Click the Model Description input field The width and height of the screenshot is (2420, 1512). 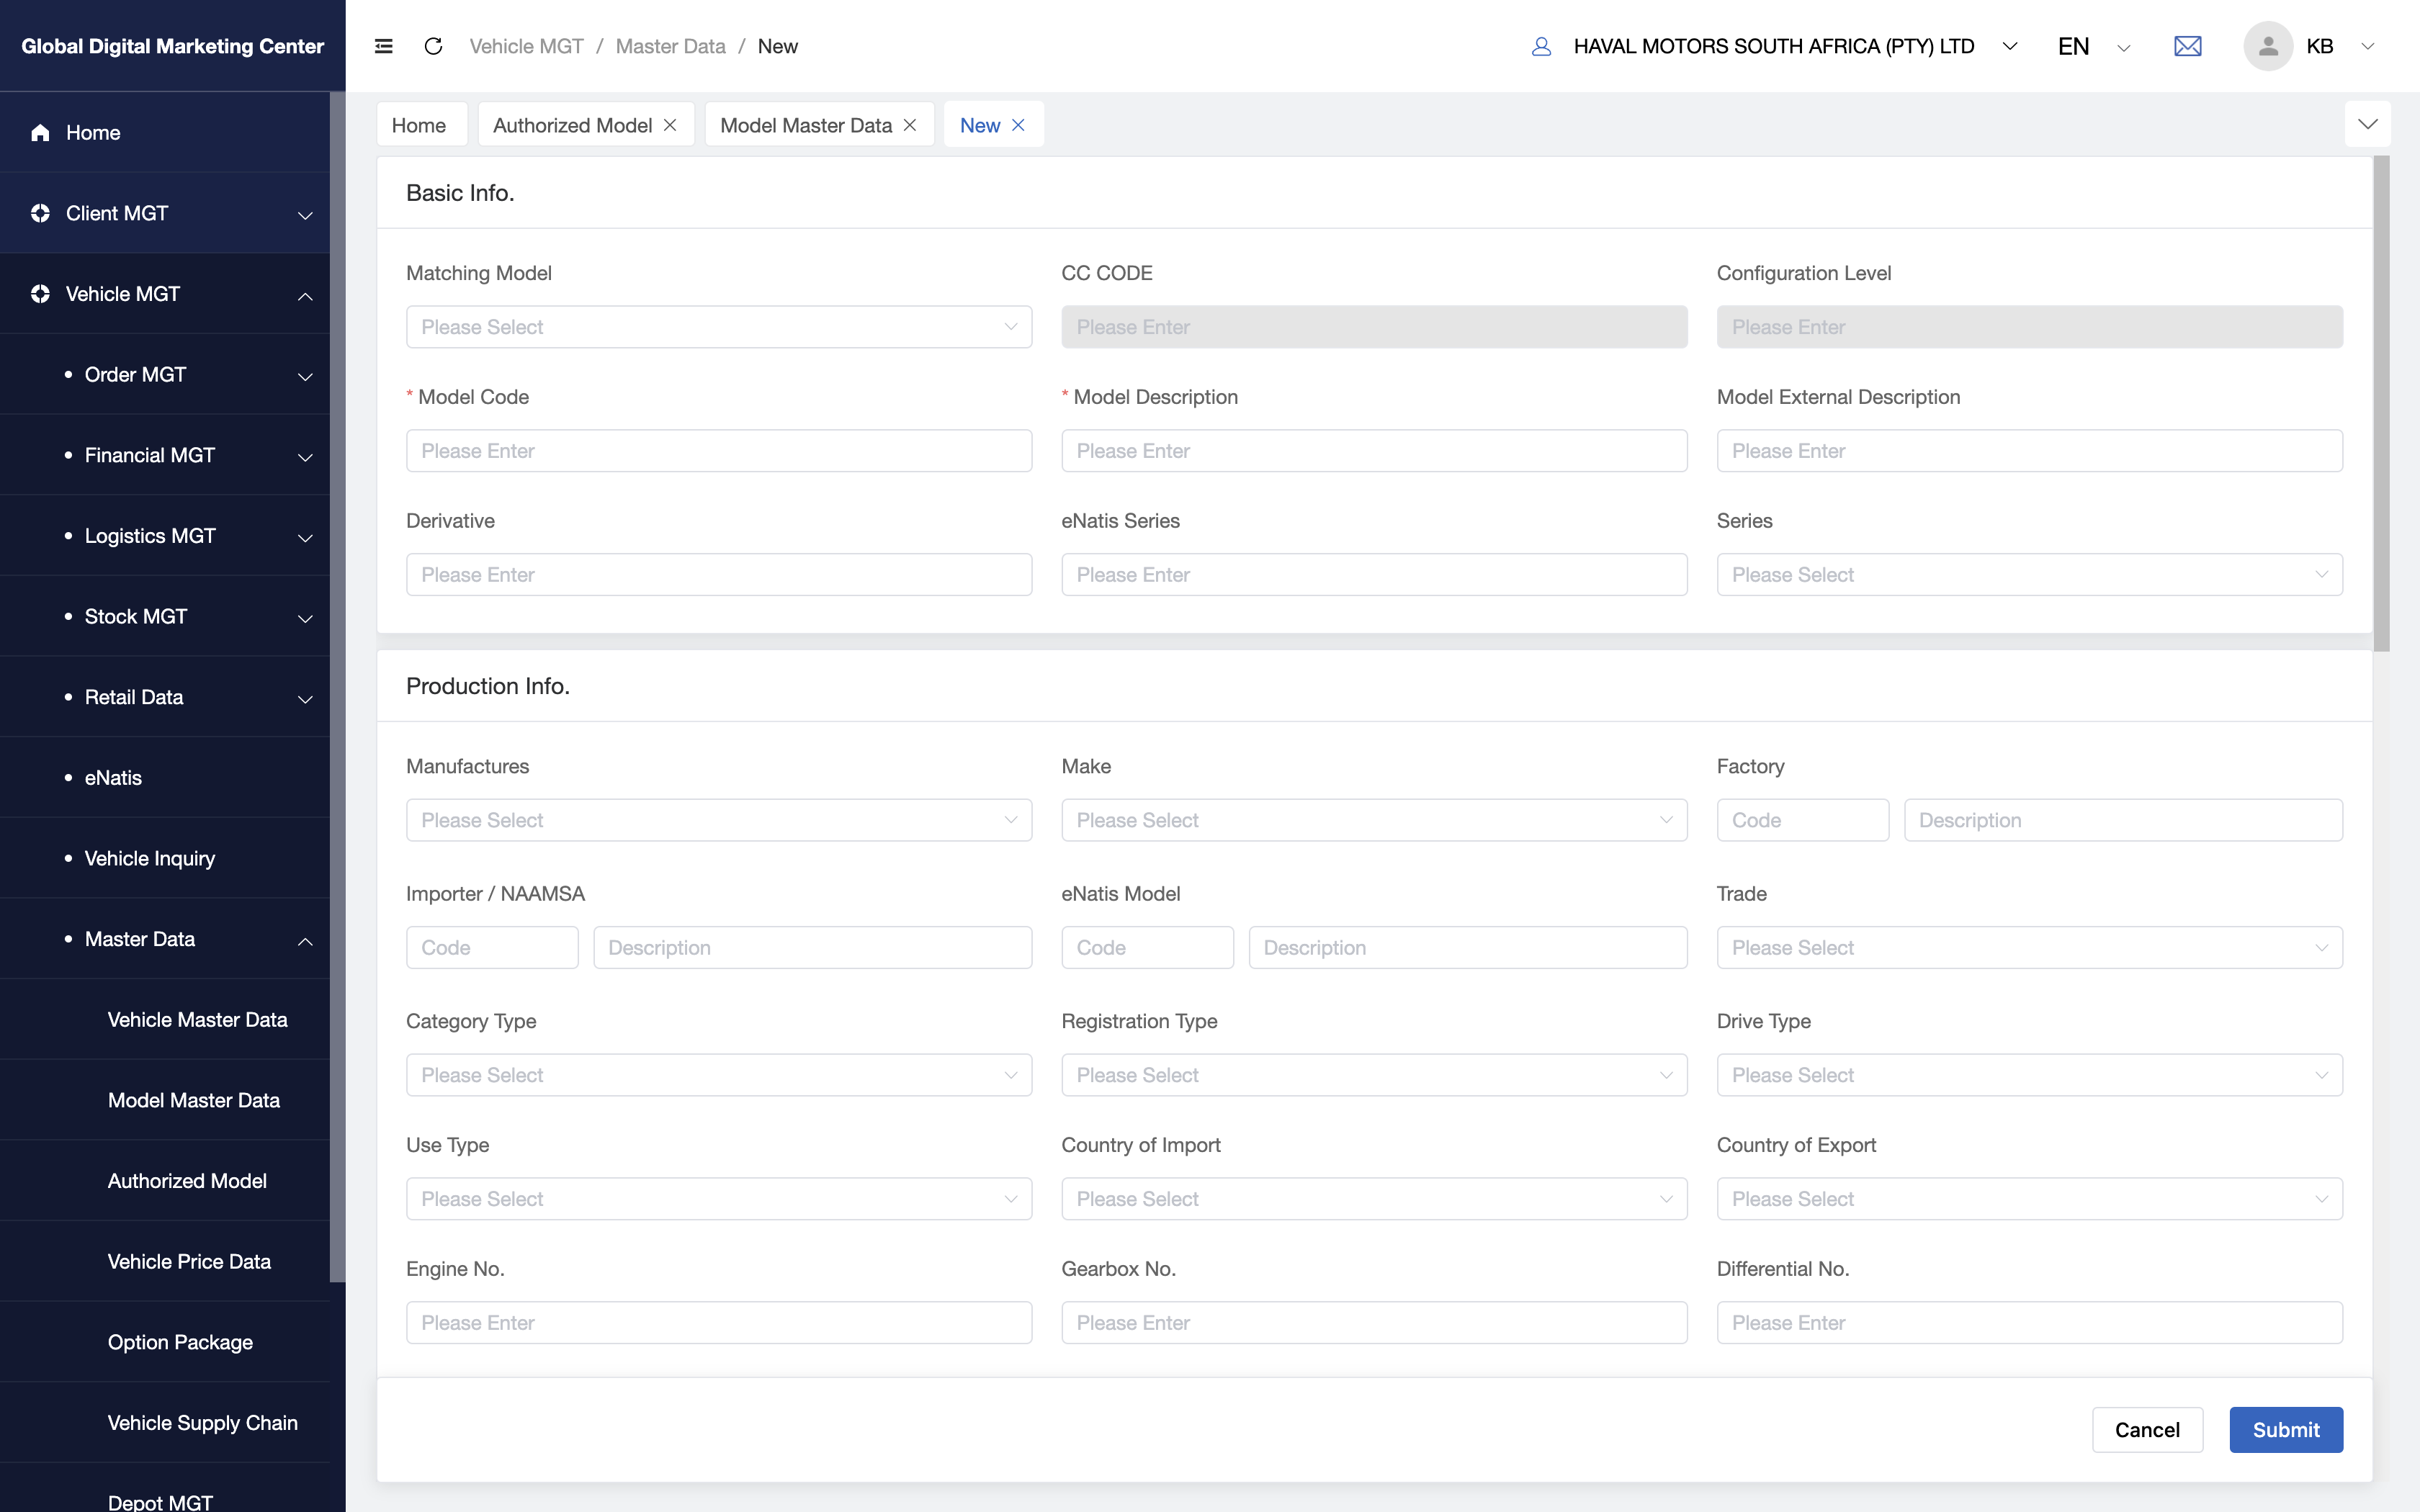[1374, 451]
